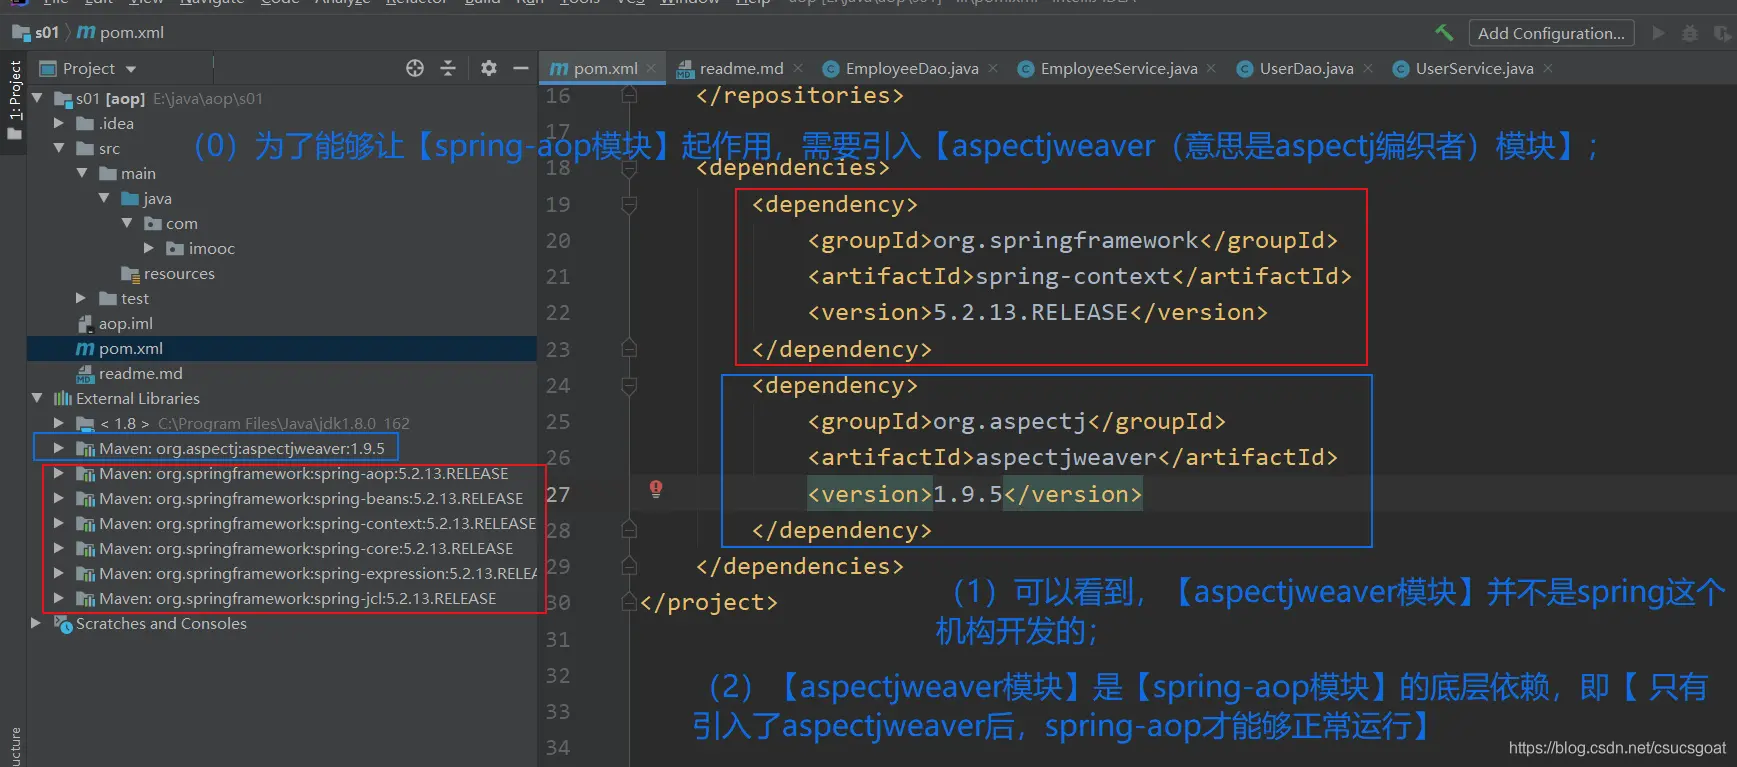The height and width of the screenshot is (767, 1737).
Task: Toggle code folding at line 19 dependency
Action: pos(629,205)
